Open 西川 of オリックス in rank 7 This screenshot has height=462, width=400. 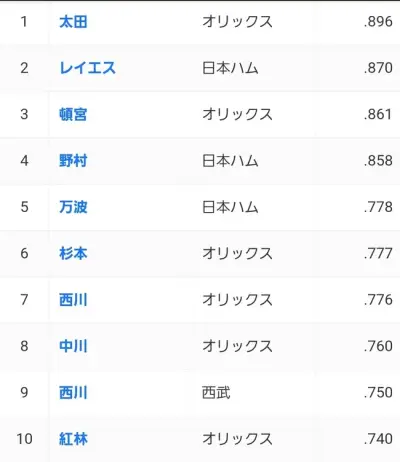click(73, 300)
